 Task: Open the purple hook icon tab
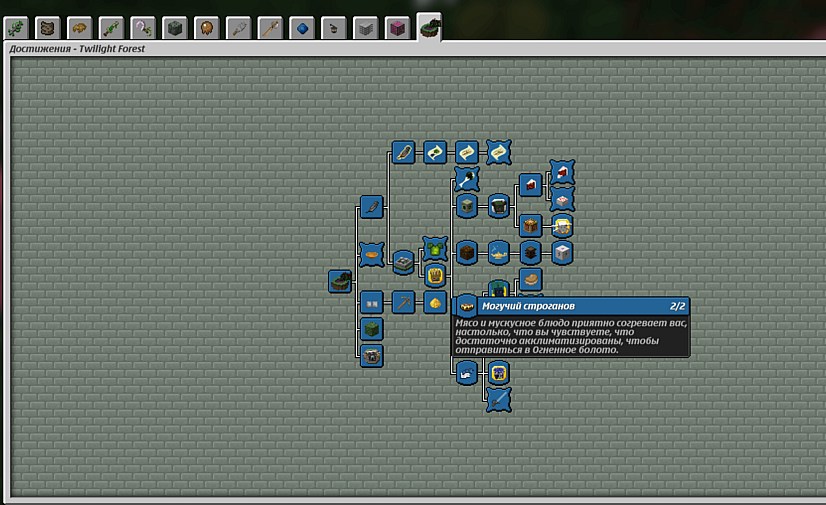(x=143, y=28)
